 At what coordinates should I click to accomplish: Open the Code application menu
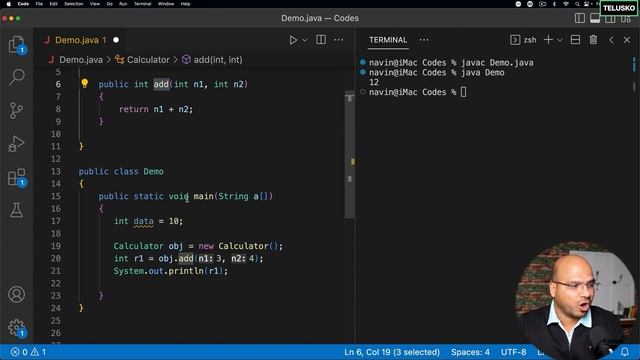(x=23, y=4)
